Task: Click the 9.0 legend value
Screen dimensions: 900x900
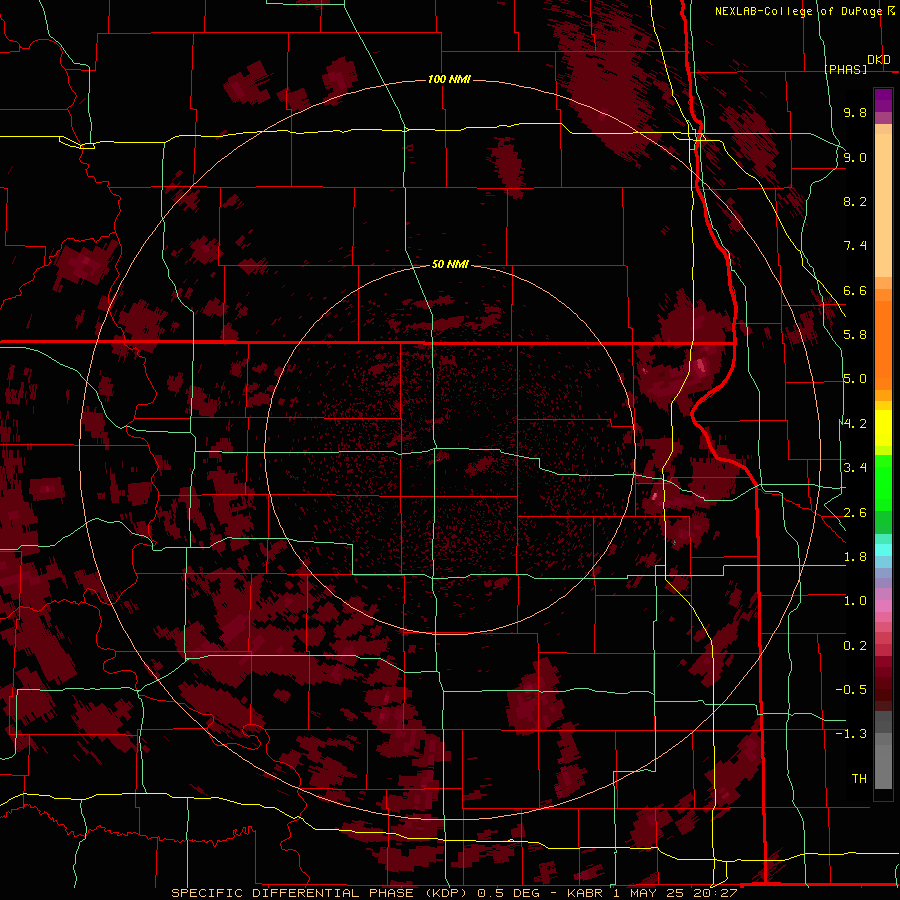Action: (855, 157)
